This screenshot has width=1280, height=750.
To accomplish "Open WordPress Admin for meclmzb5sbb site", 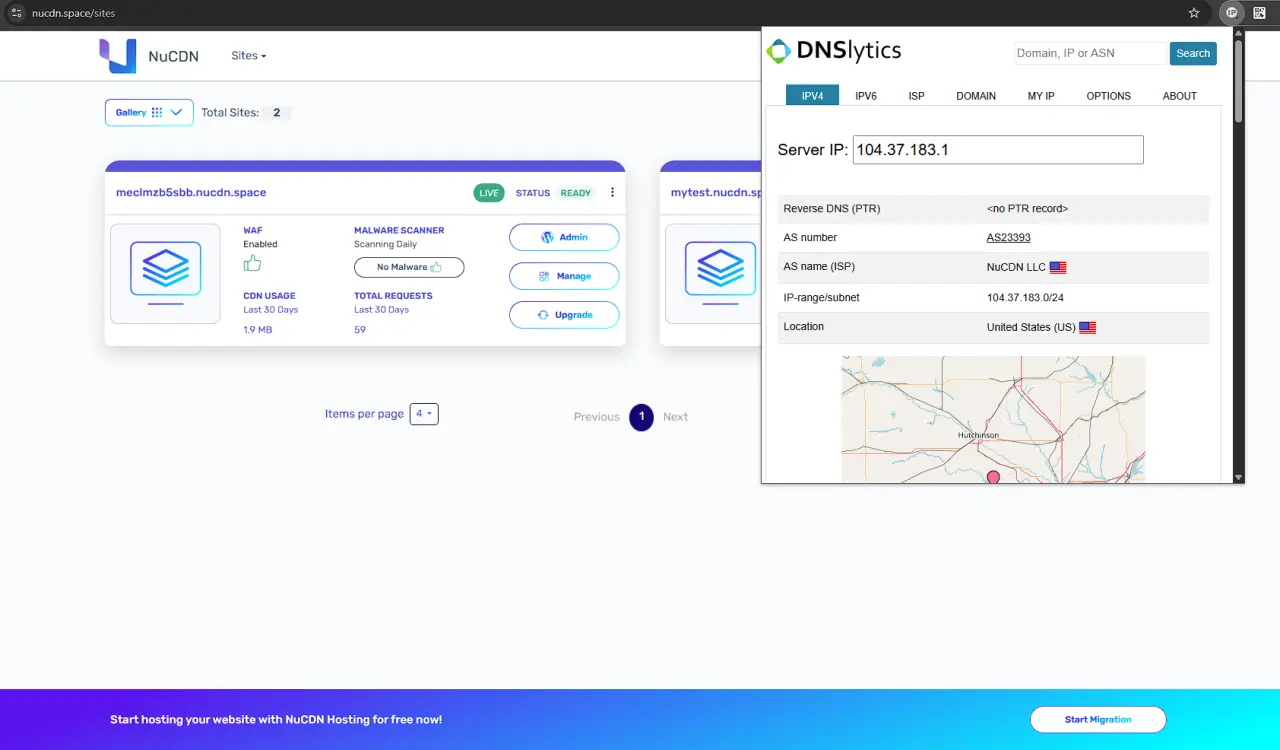I will 564,237.
